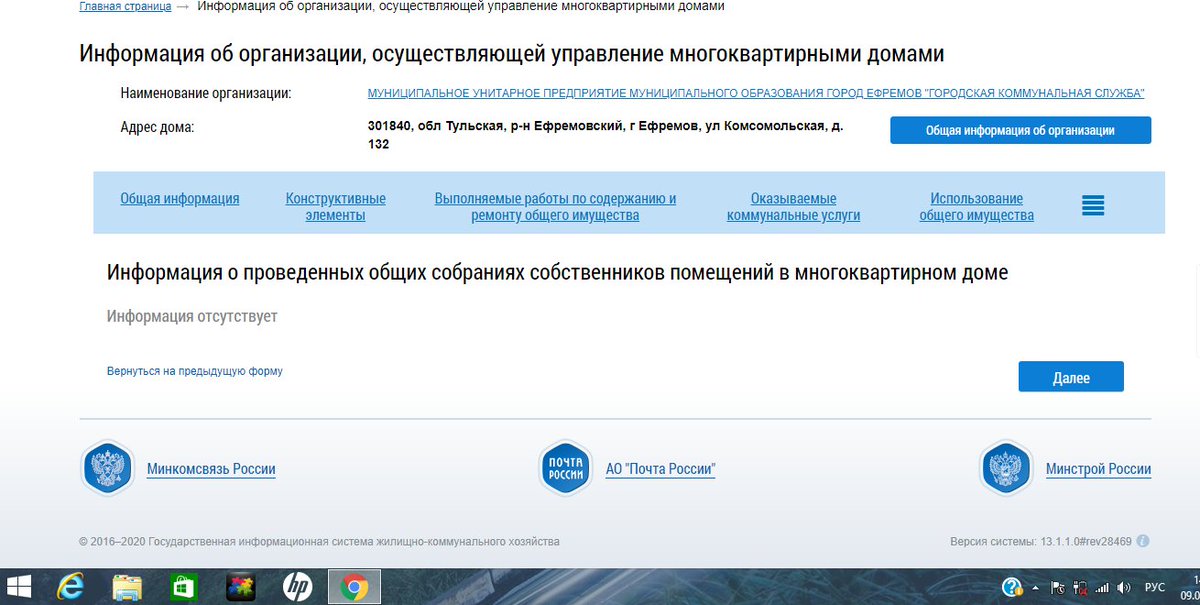This screenshot has height=605, width=1200.
Task: Click the Далее button
Action: (x=1071, y=377)
